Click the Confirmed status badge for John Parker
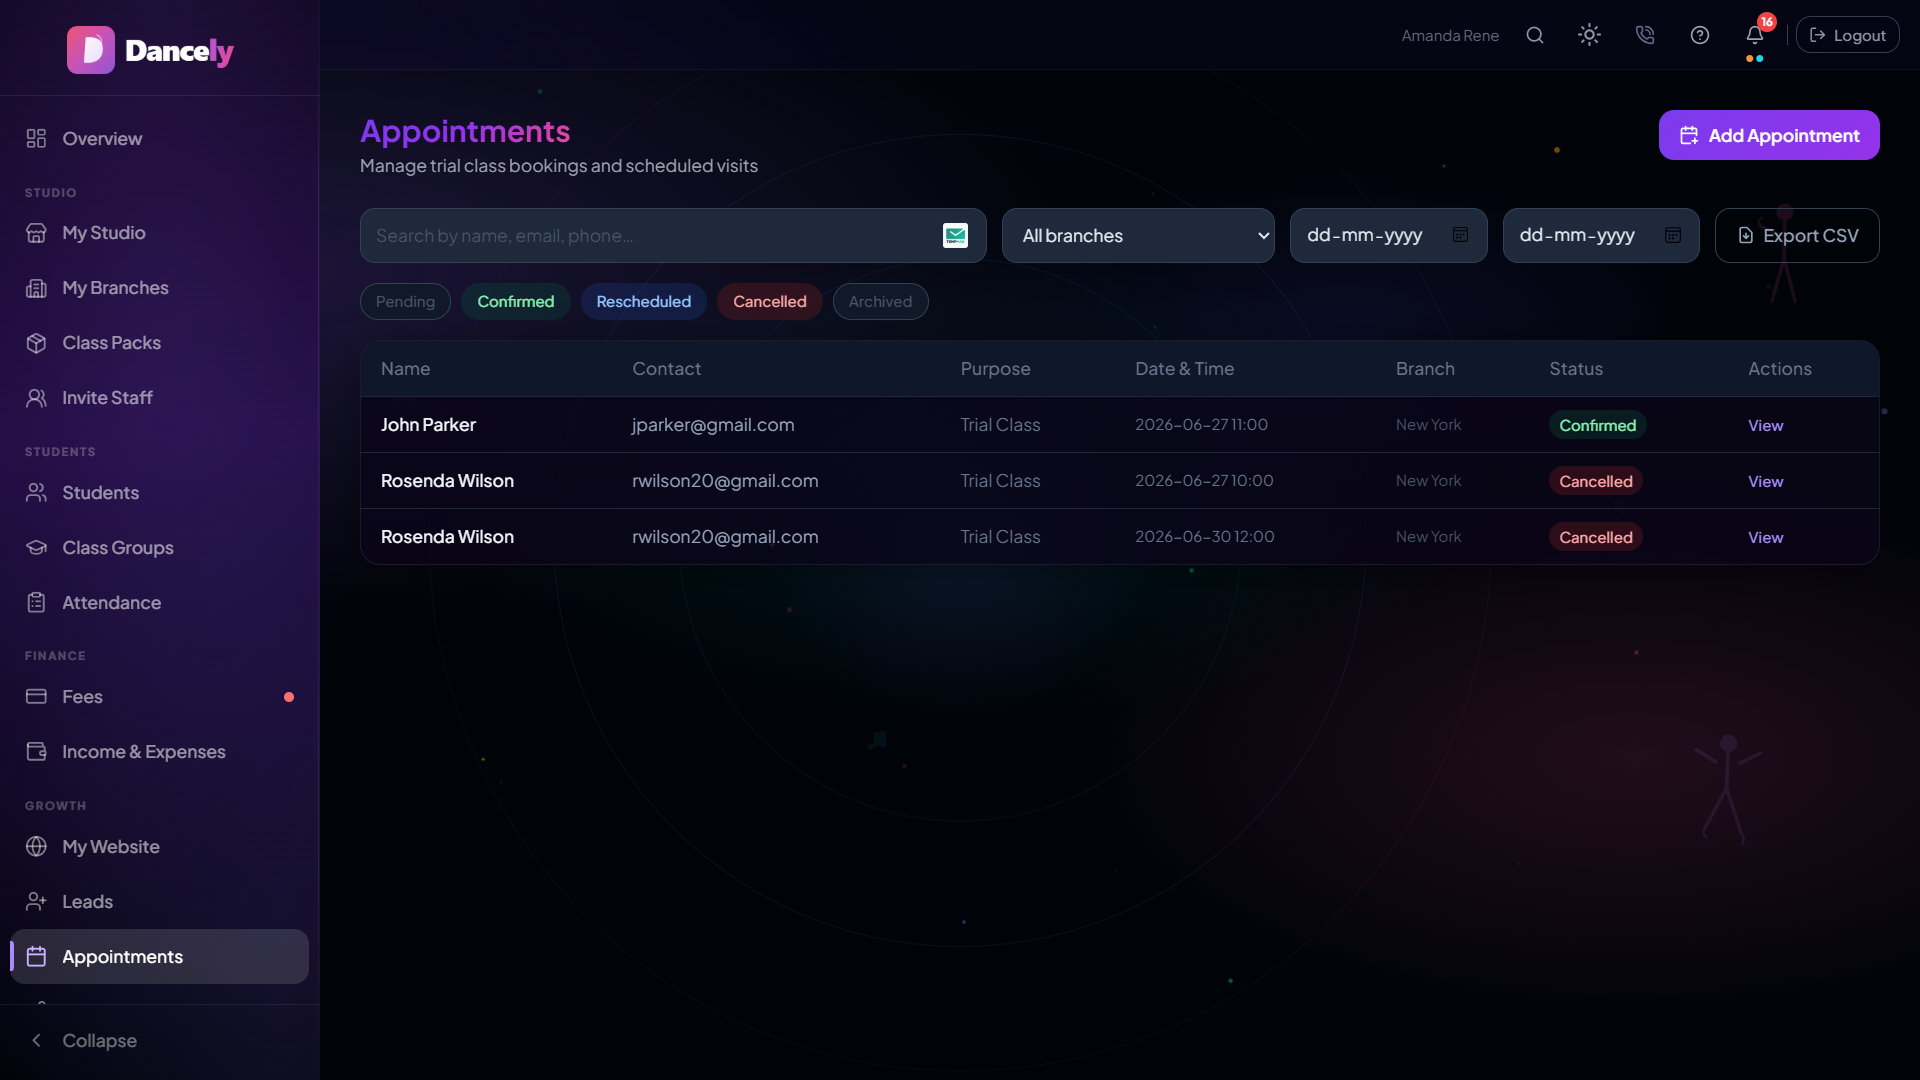The image size is (1920, 1080). (1597, 425)
